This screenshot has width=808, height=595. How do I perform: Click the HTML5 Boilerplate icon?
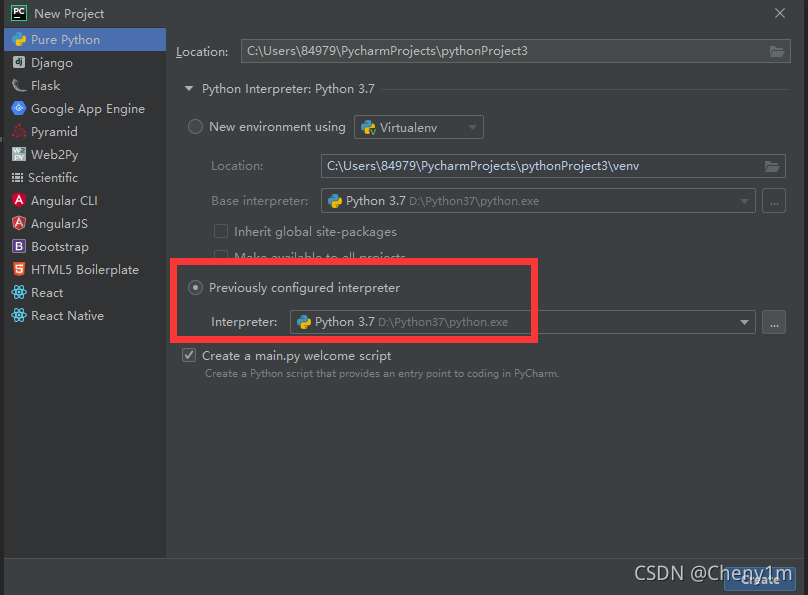click(x=19, y=269)
